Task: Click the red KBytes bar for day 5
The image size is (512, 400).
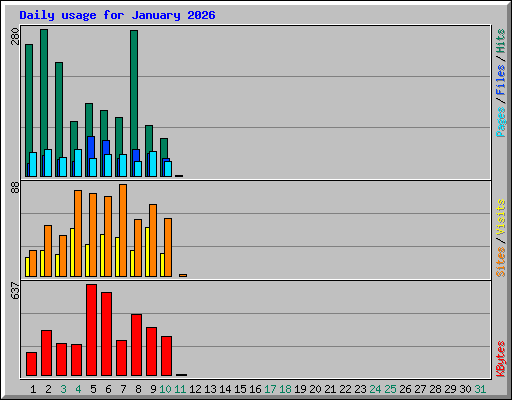Action: (91, 330)
